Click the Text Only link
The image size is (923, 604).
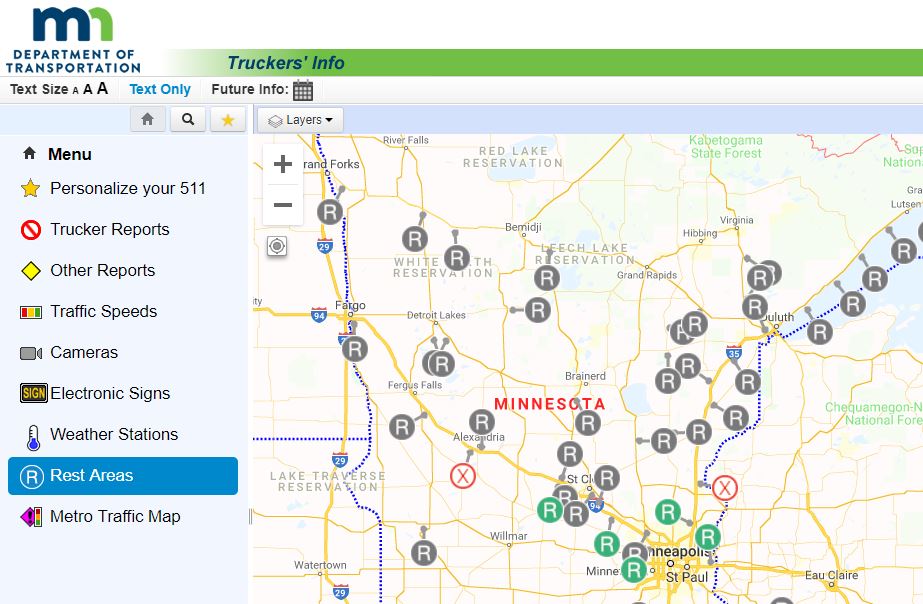(x=160, y=89)
